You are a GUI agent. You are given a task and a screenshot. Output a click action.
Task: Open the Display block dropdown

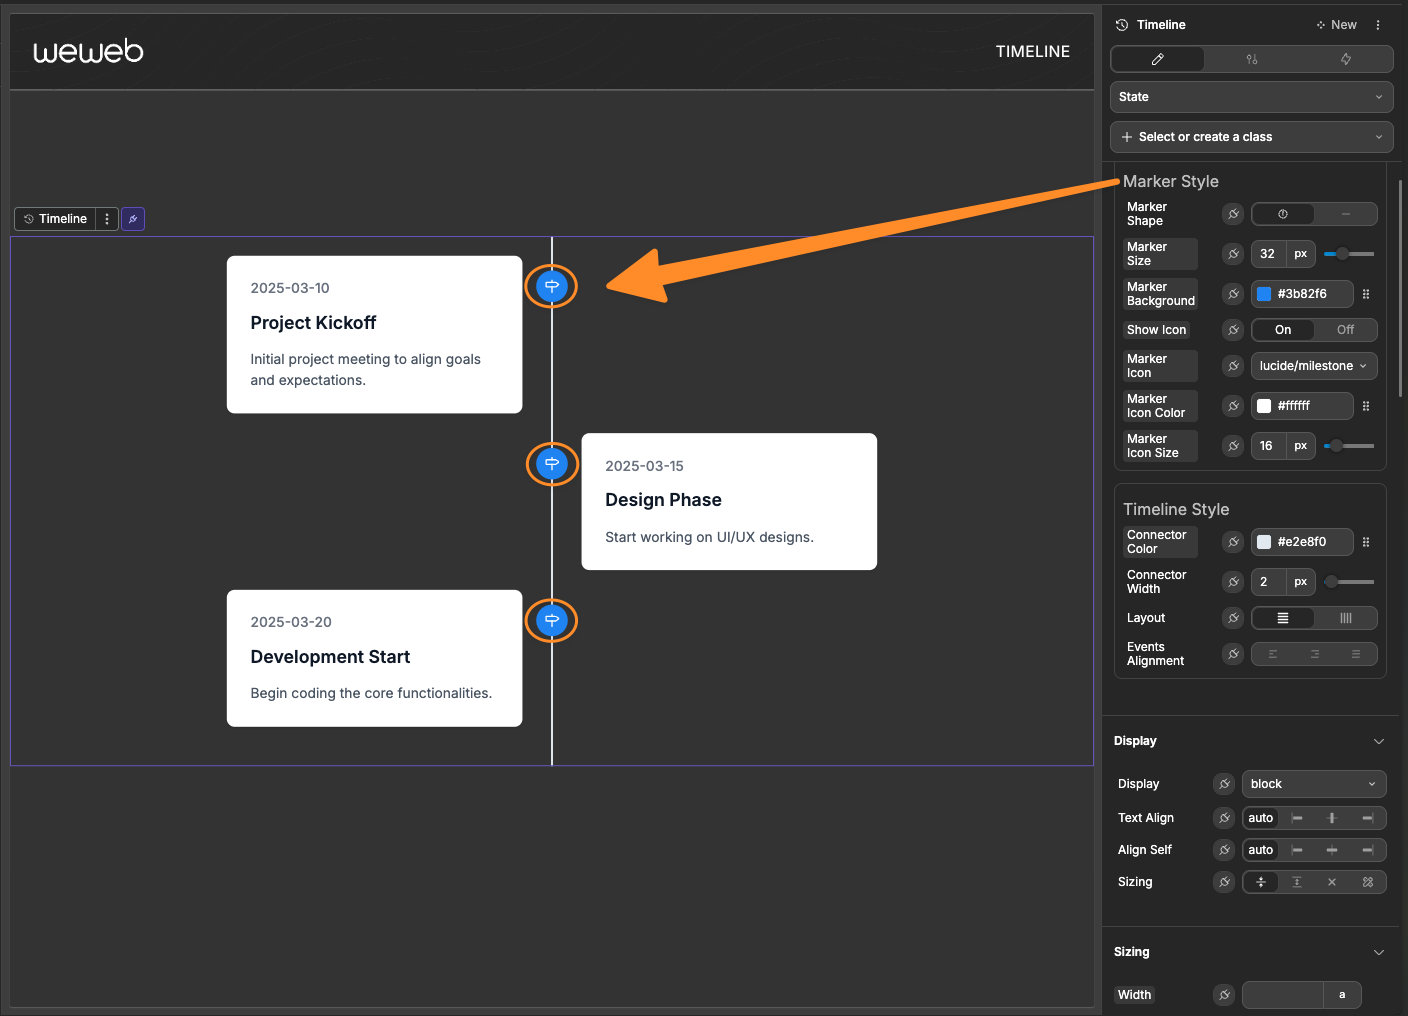(x=1313, y=784)
